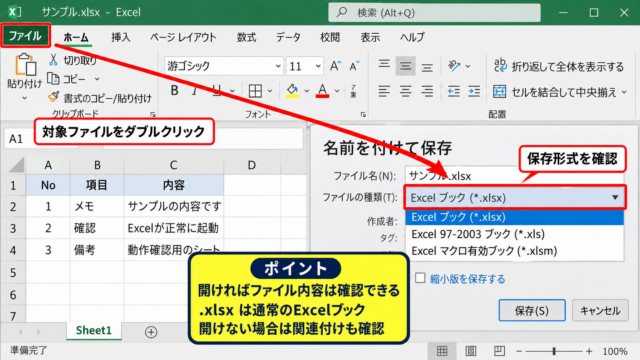Click the 保存(S) button
The height and width of the screenshot is (360, 640).
(x=532, y=311)
